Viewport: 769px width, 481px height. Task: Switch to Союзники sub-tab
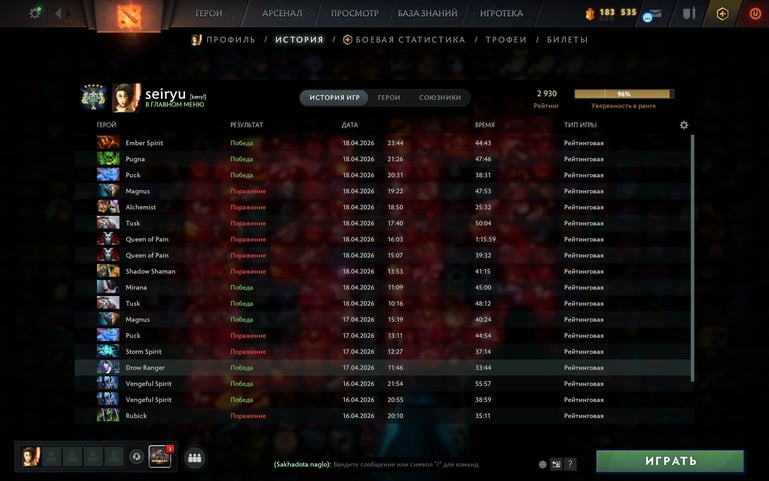tap(440, 98)
